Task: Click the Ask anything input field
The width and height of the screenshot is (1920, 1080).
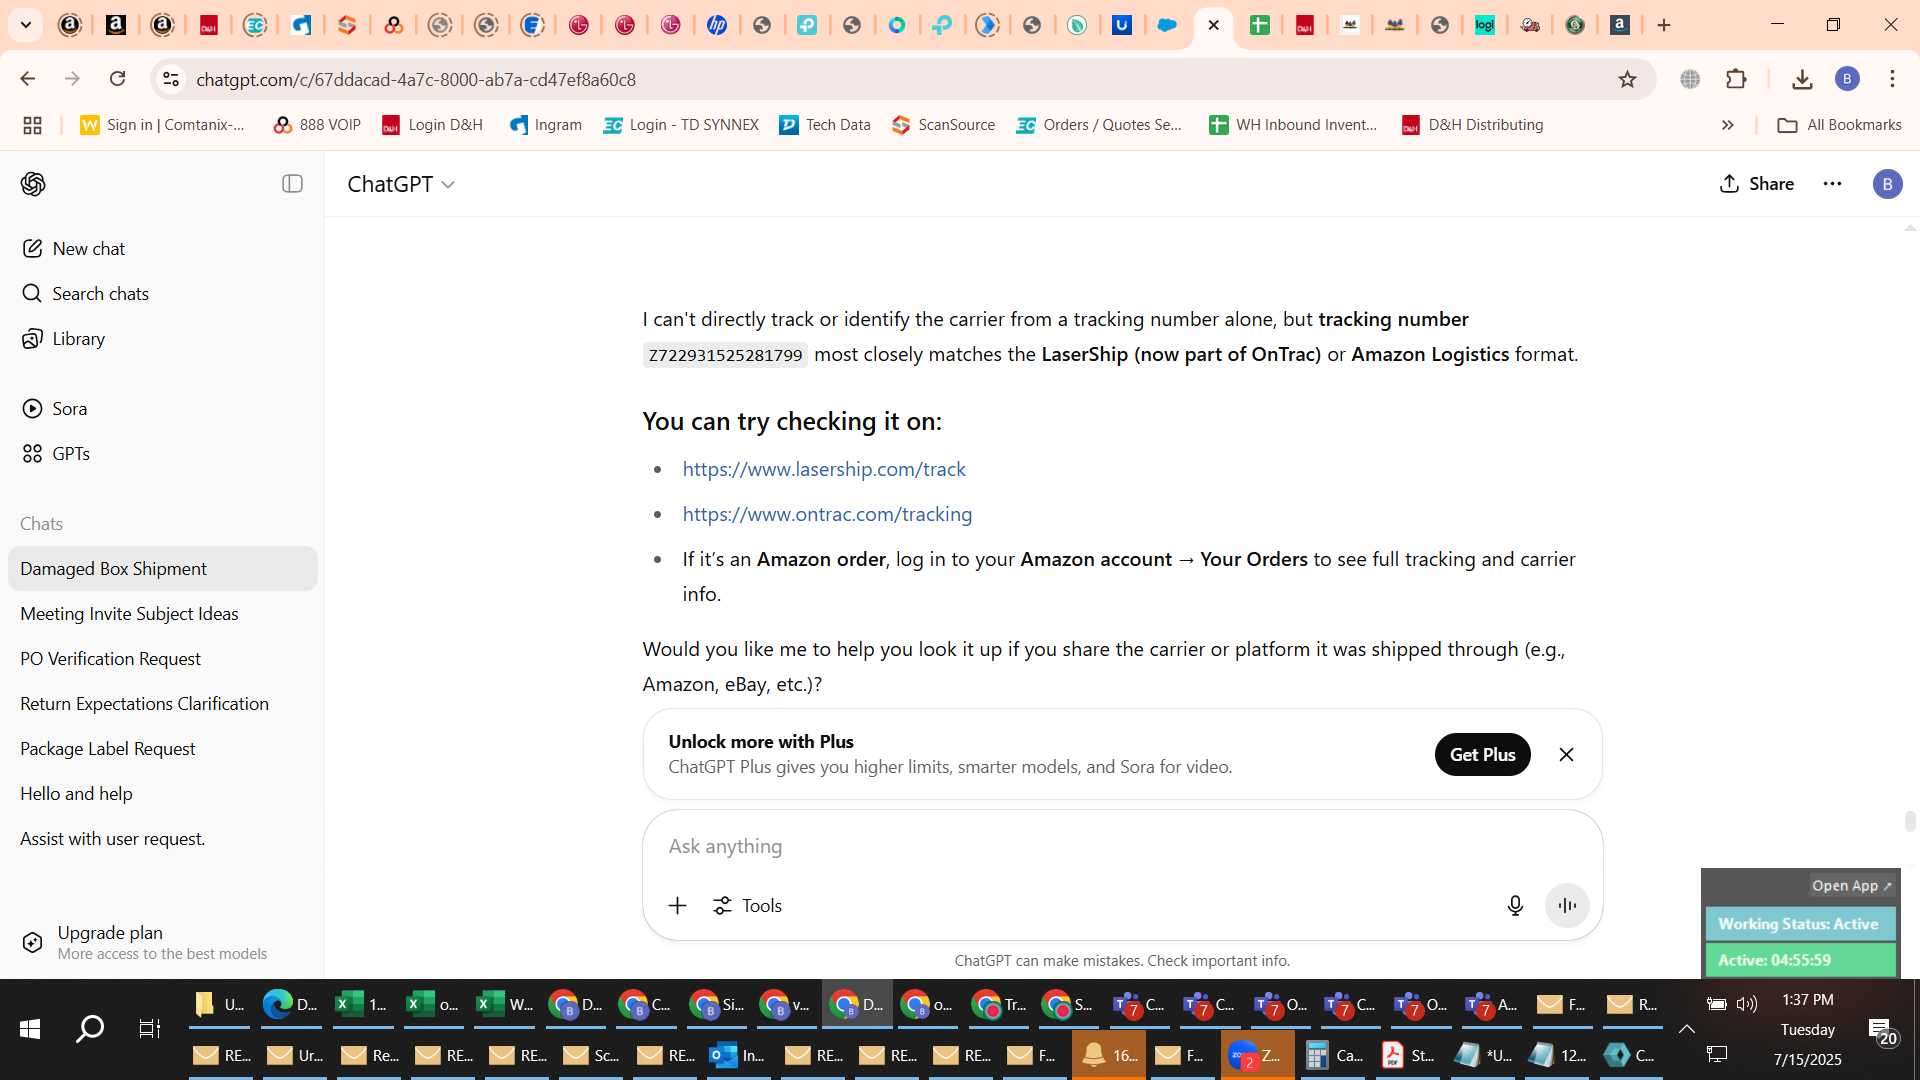Action: tap(1120, 846)
